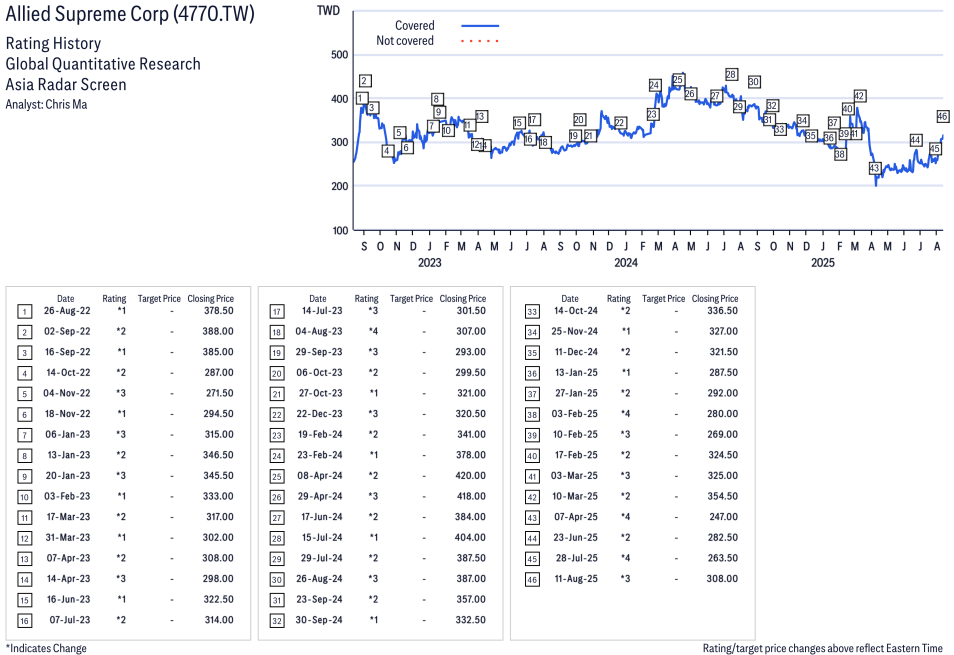Select the closing price '354.50'
Screen dimensions: 954x655
point(723,496)
